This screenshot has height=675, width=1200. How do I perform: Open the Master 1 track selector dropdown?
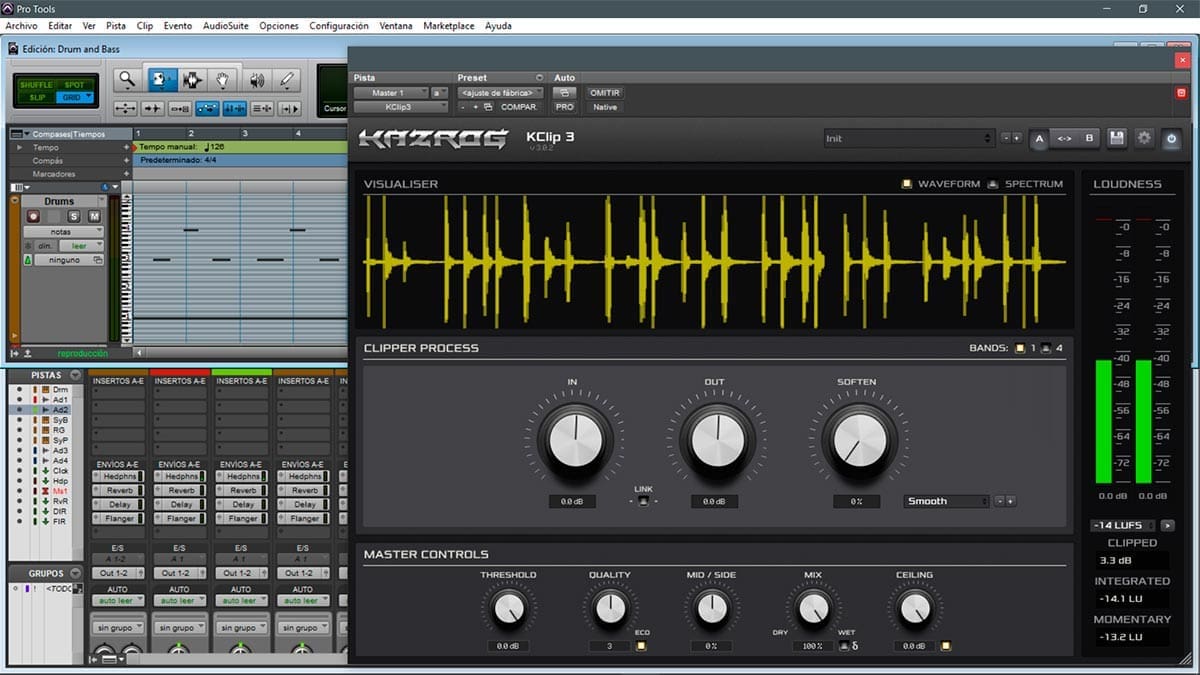pos(390,93)
